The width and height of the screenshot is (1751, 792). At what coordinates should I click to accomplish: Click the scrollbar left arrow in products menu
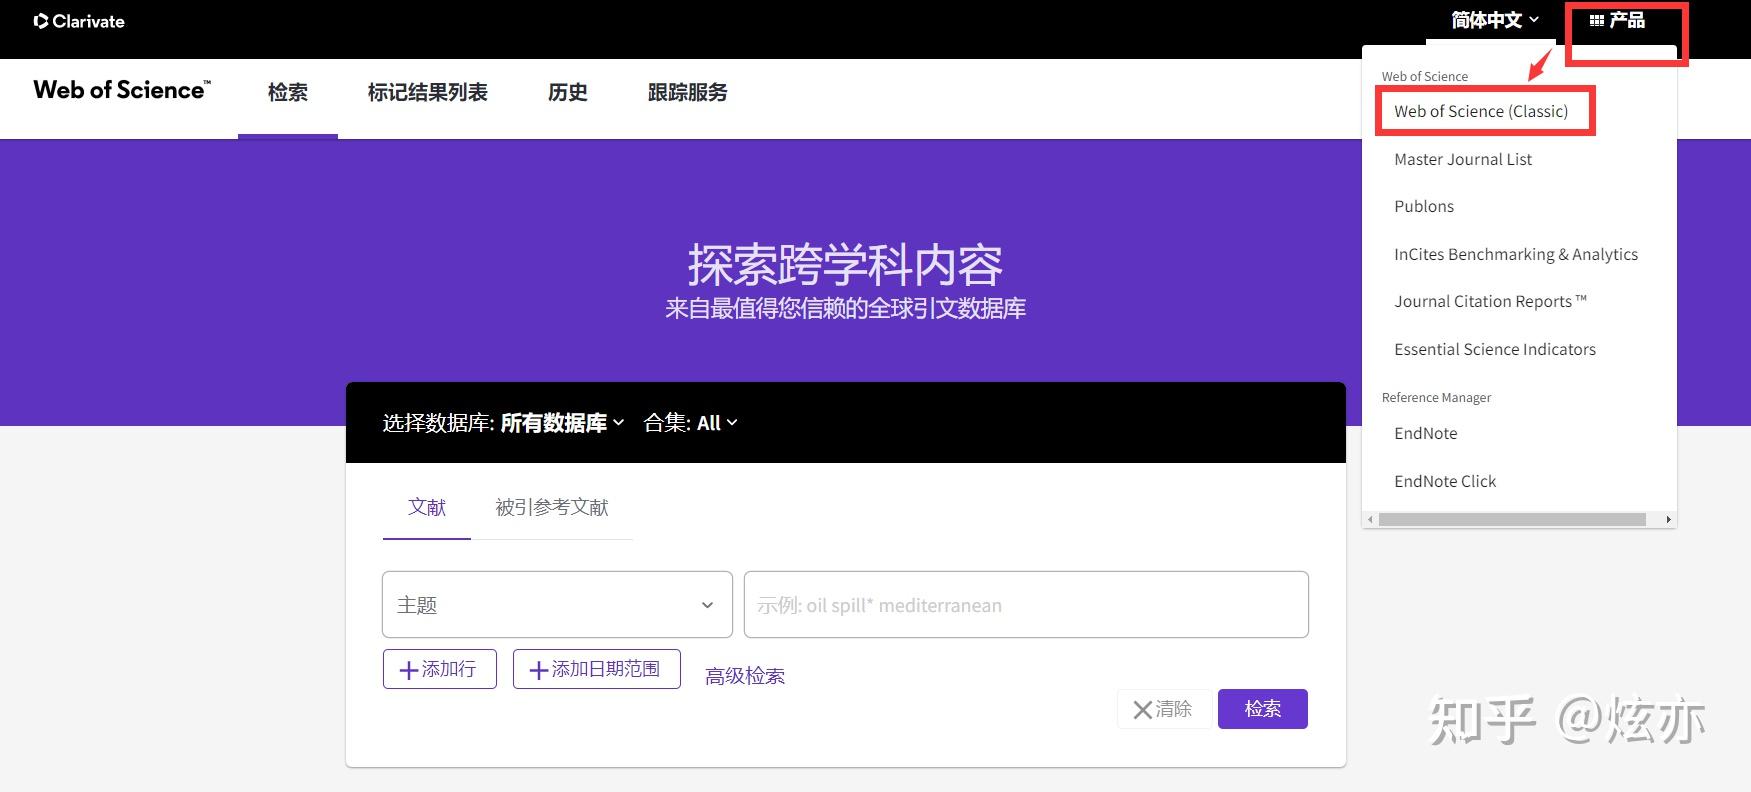tap(1370, 519)
